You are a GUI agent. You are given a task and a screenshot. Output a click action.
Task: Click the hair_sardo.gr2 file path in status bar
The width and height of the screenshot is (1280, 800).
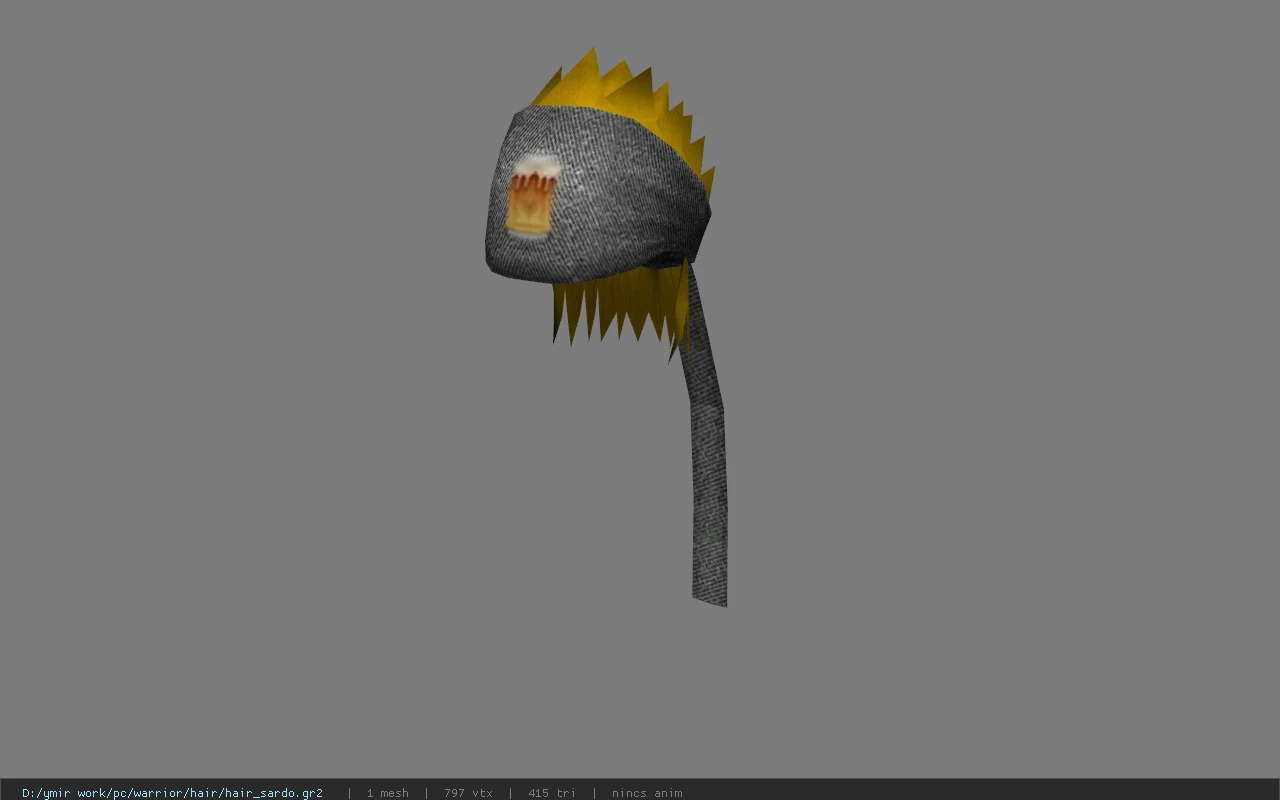172,793
